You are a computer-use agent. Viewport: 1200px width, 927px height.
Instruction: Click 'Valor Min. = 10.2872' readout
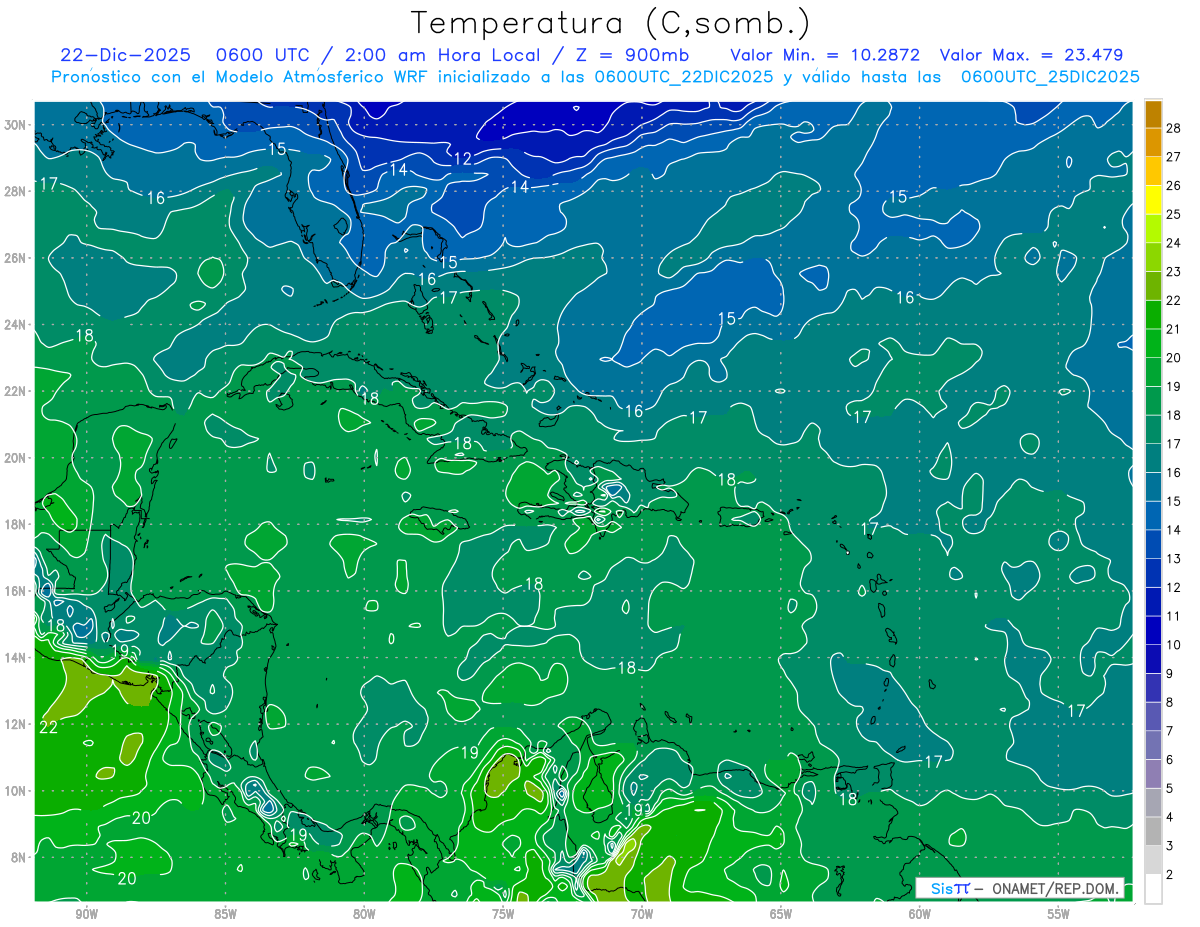825,55
